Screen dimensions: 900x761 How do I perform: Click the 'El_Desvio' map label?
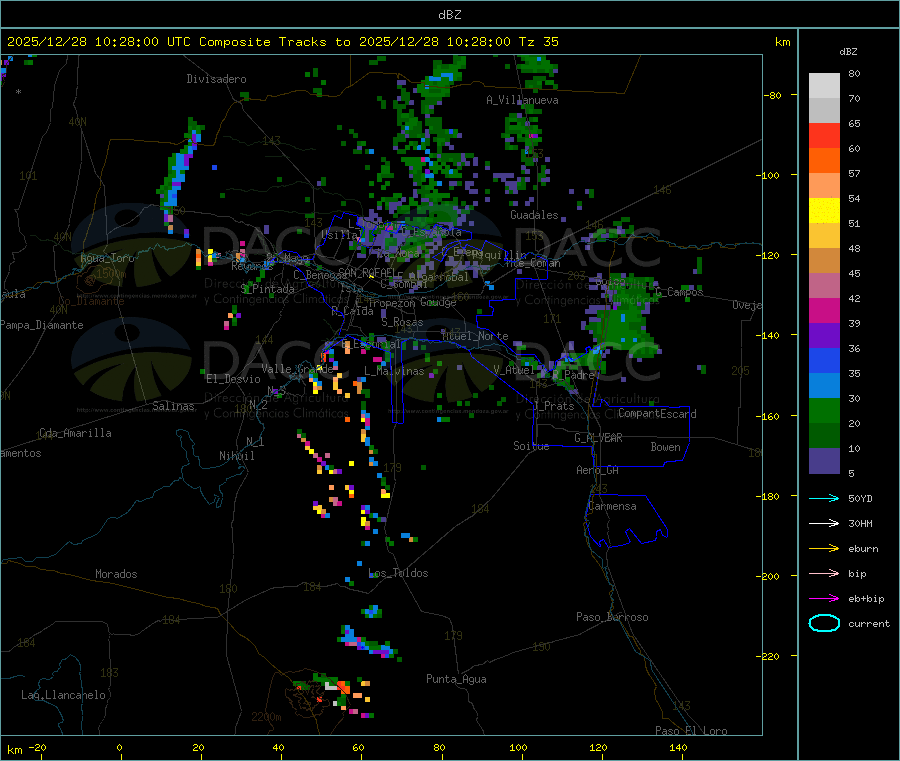(x=233, y=379)
